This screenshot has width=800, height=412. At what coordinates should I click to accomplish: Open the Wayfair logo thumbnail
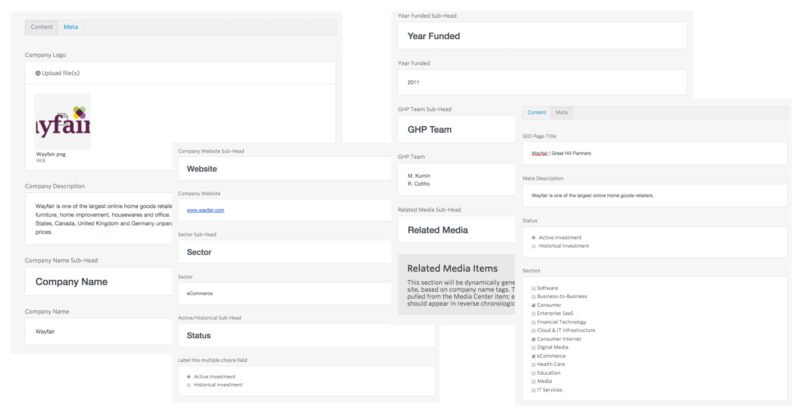tap(63, 121)
